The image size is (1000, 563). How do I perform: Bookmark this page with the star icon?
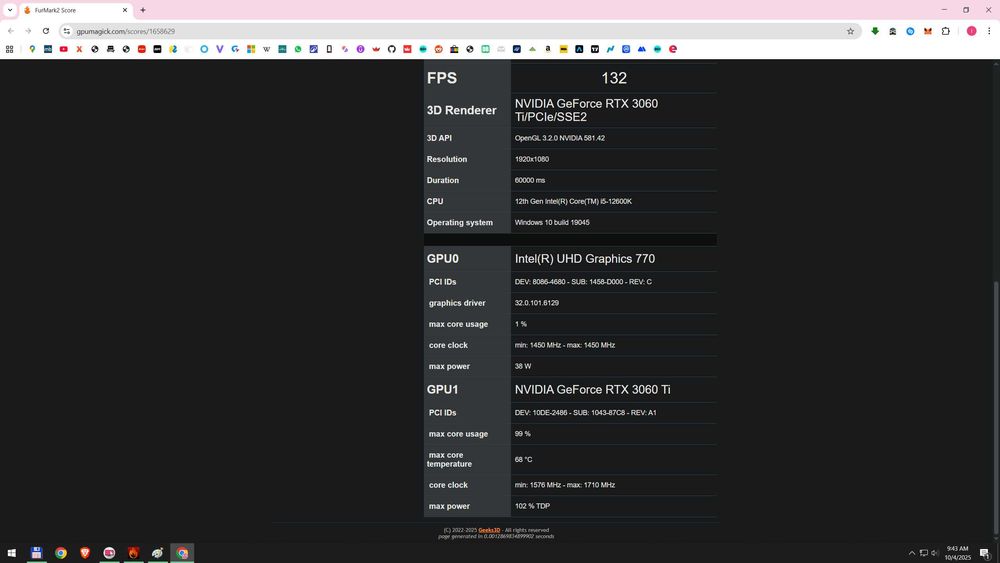[850, 31]
